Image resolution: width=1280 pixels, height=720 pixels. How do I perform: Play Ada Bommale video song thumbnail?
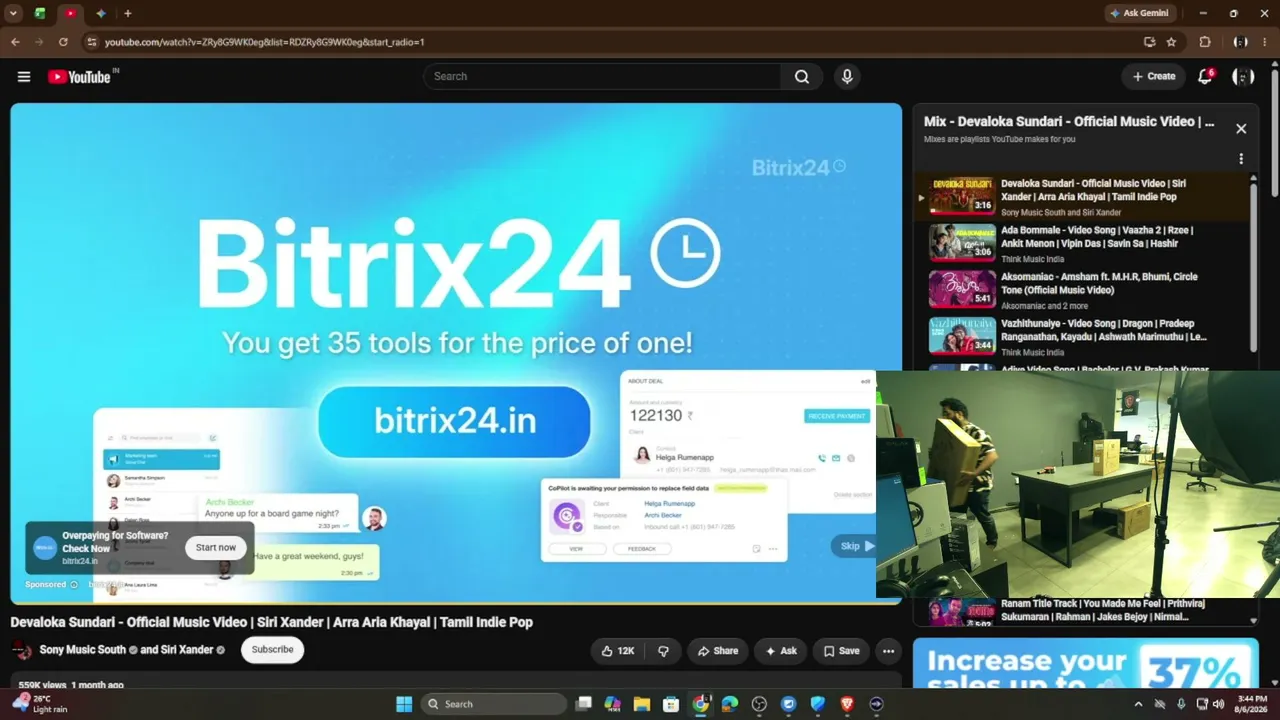962,243
